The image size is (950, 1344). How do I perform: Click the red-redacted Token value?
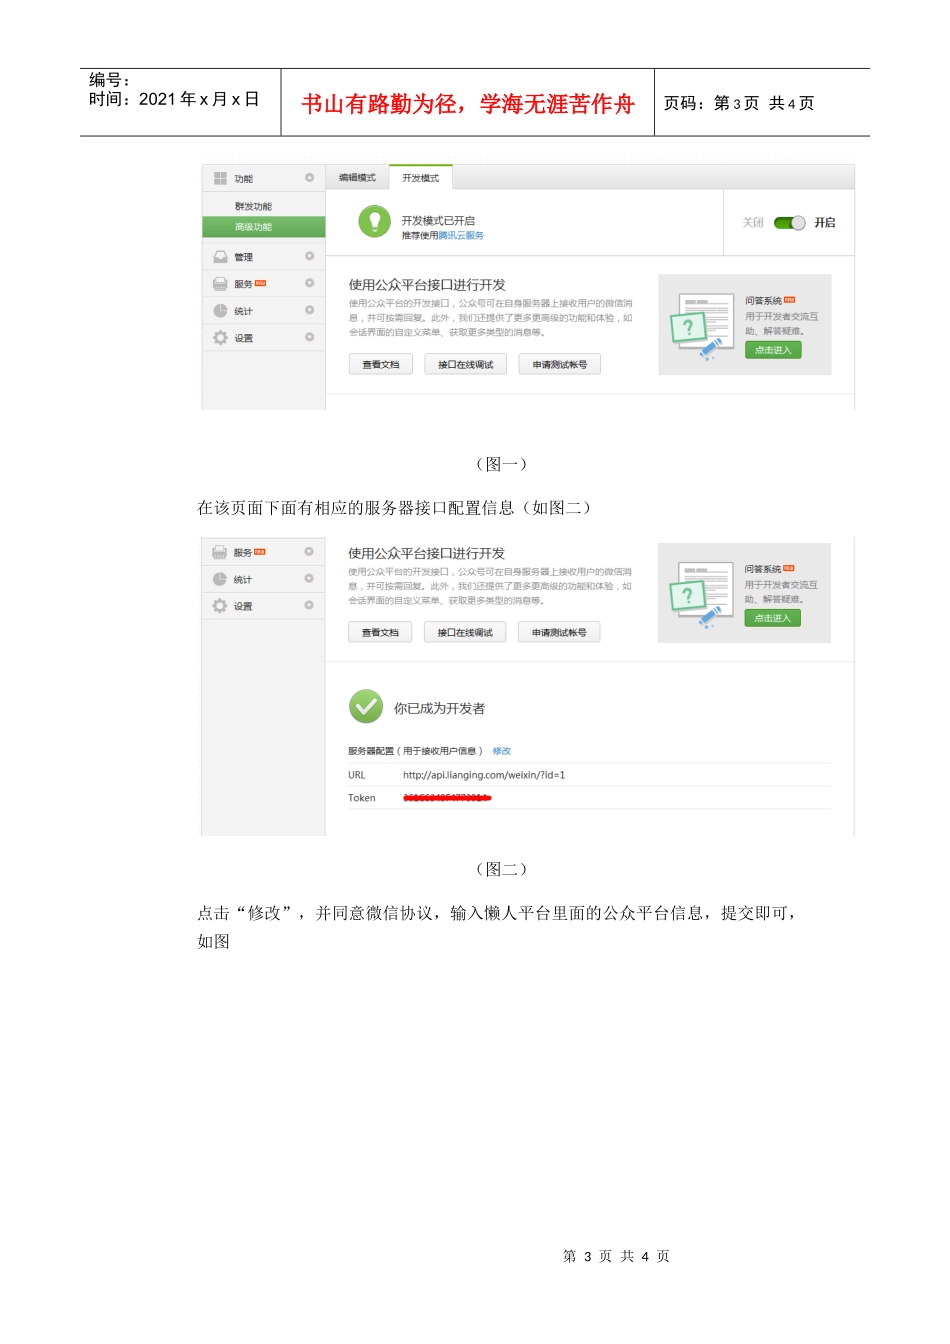coord(447,798)
